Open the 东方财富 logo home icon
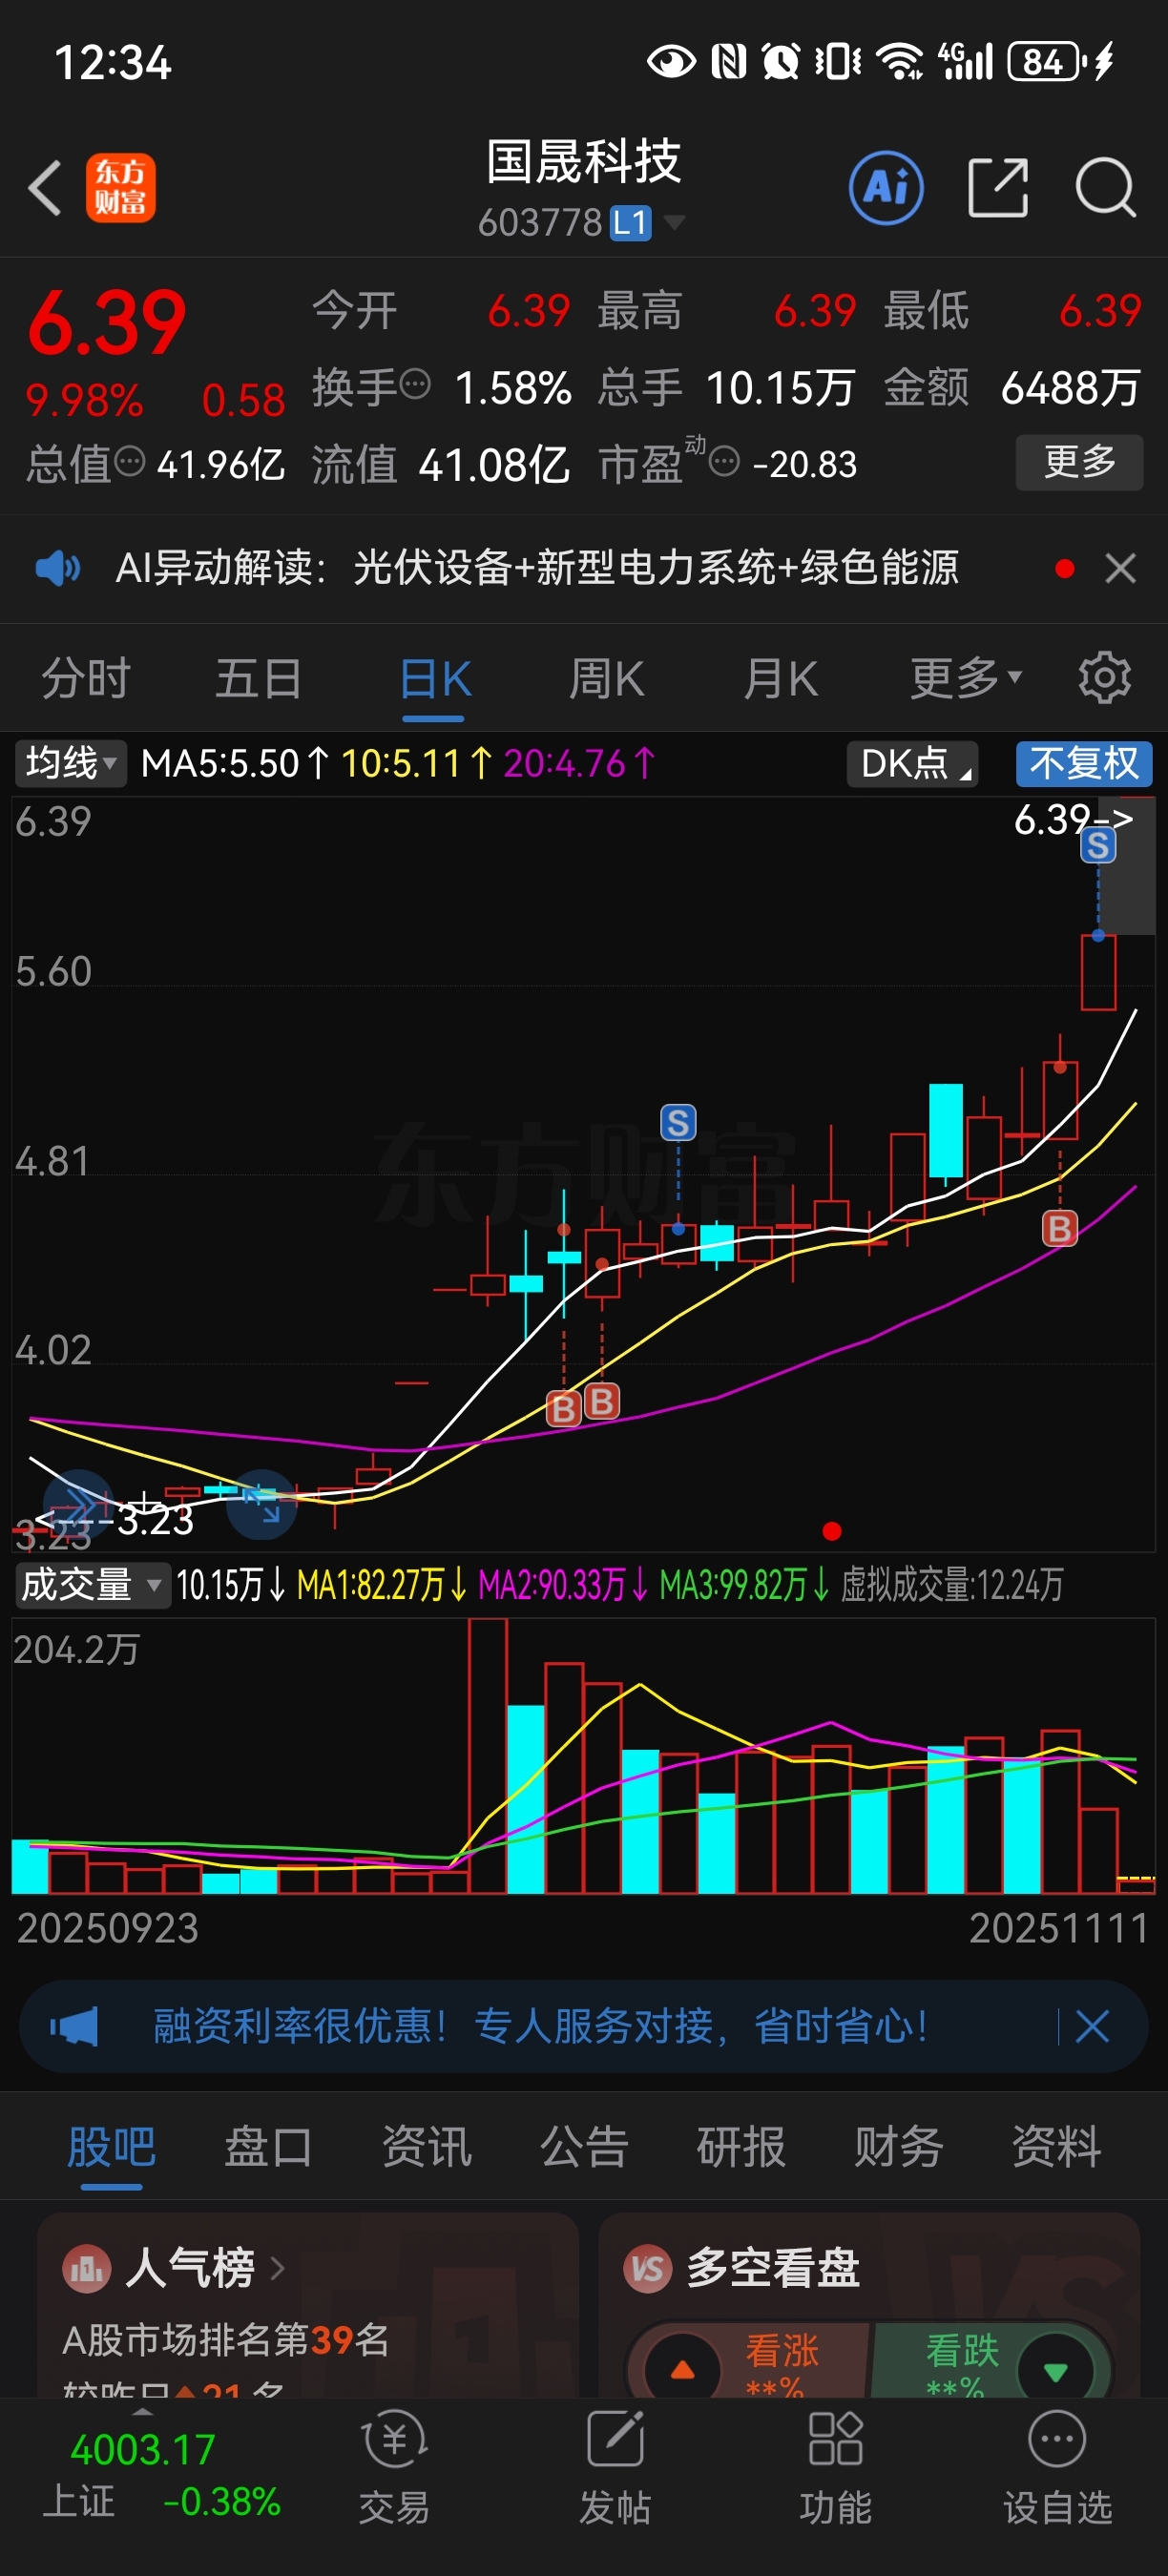This screenshot has height=2576, width=1168. tap(120, 187)
